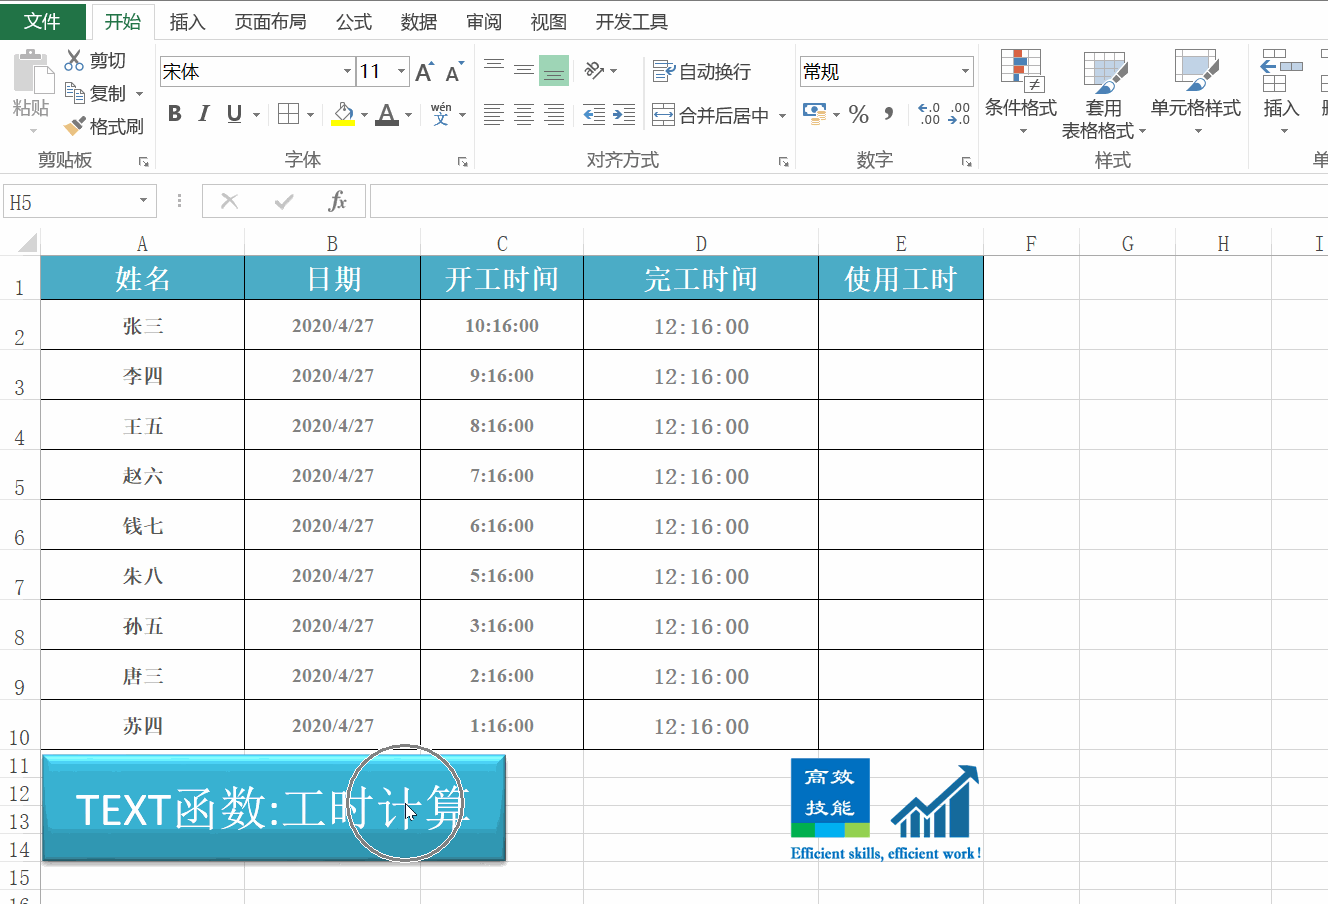Click the text orientation icon
The height and width of the screenshot is (904, 1328).
[x=595, y=70]
